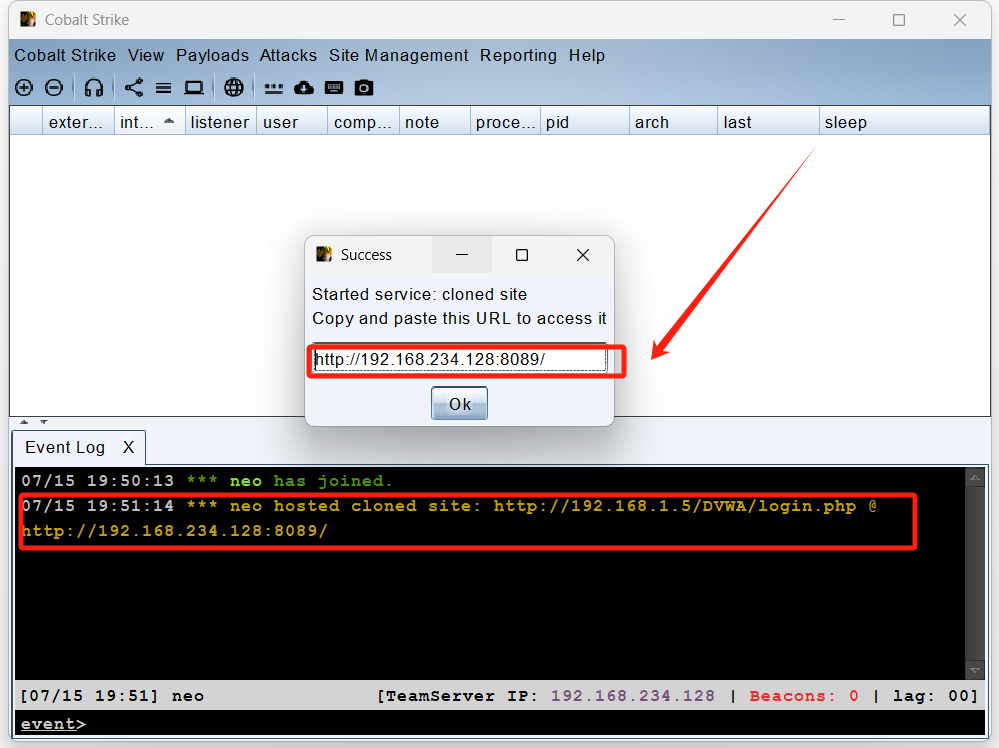Maximize the Success dialog
Viewport: 999px width, 748px height.
(522, 255)
